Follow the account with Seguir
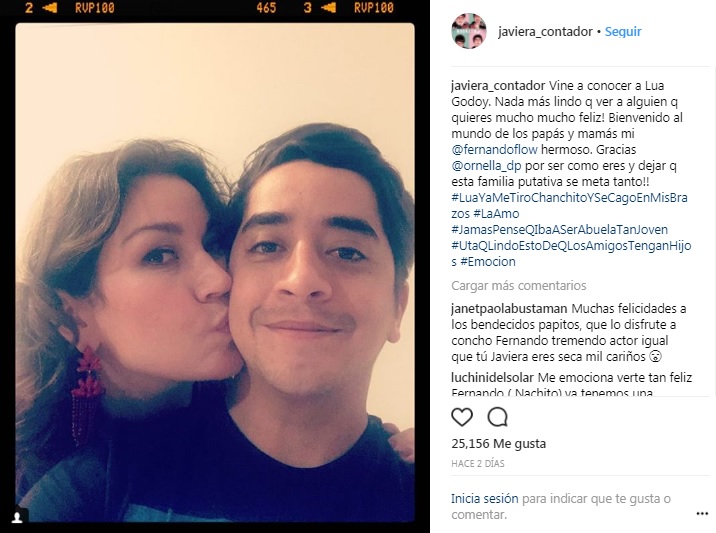The height and width of the screenshot is (533, 716). point(623,32)
